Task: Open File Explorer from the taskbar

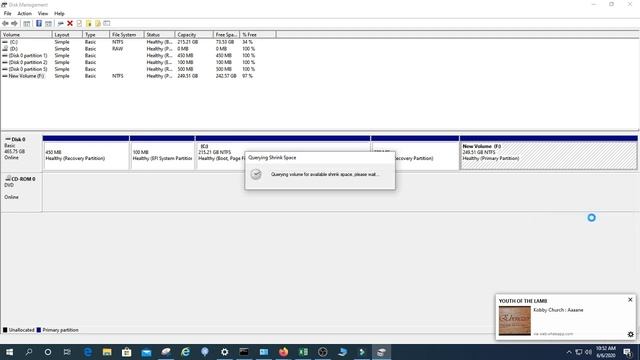Action: pos(107,352)
